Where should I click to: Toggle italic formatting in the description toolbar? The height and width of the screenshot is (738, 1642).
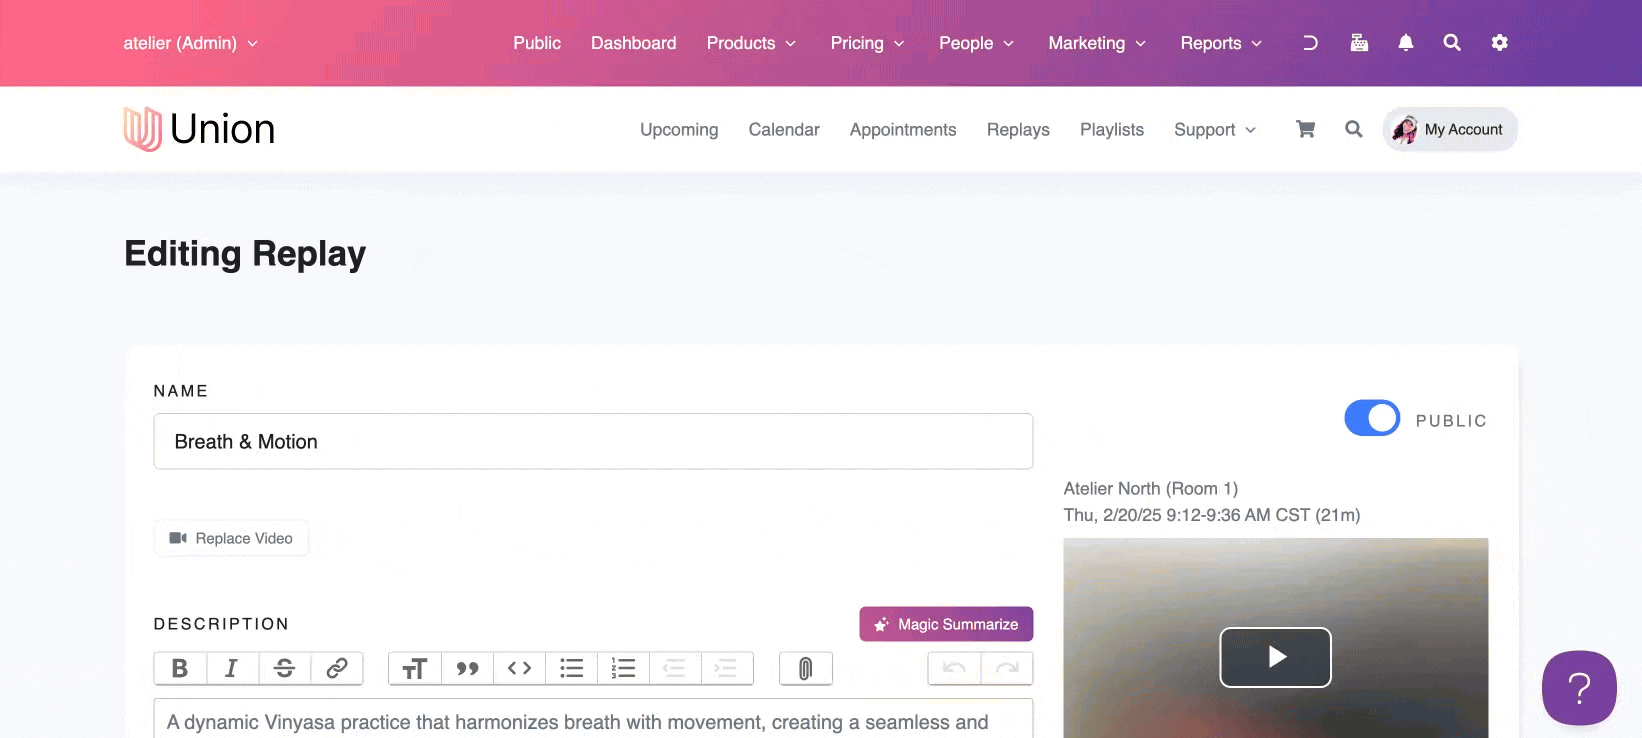pyautogui.click(x=232, y=668)
